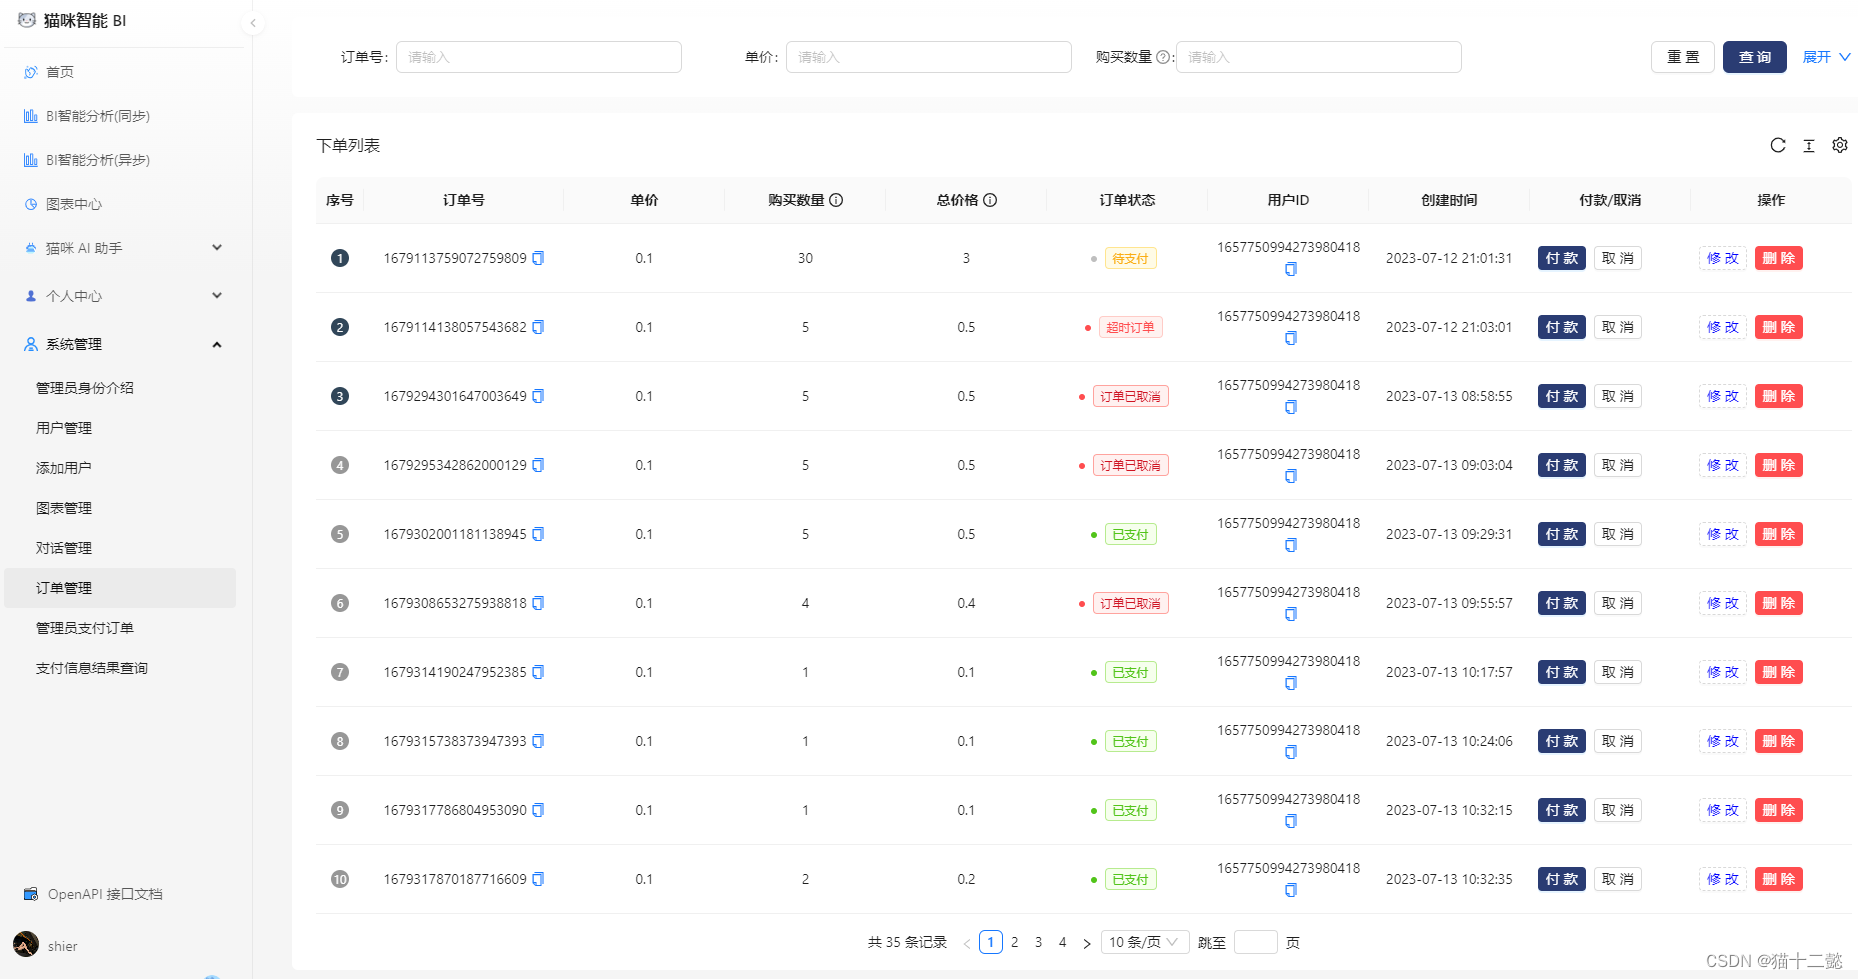
Task: Copy order number 1679113759072759809
Action: click(538, 258)
